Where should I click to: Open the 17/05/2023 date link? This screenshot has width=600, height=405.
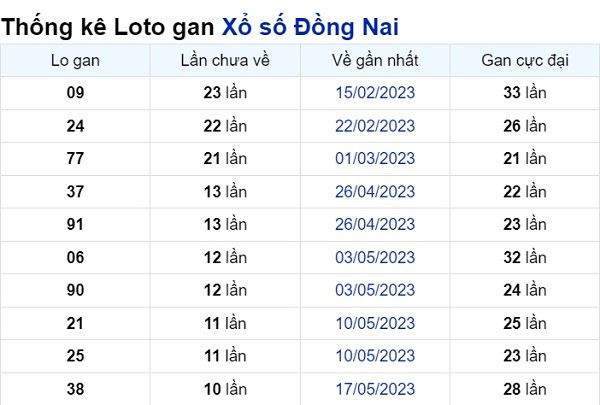[x=375, y=389]
